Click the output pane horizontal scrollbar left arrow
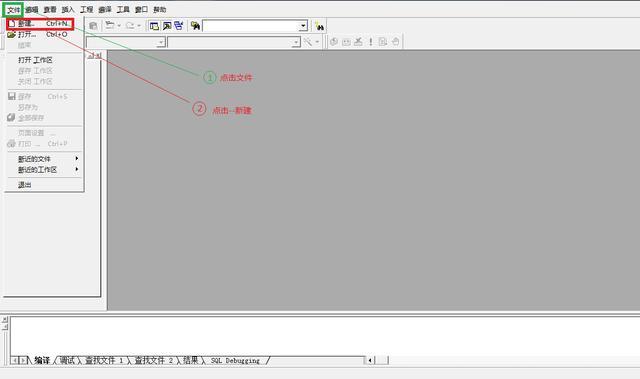The image size is (640, 379). 370,360
